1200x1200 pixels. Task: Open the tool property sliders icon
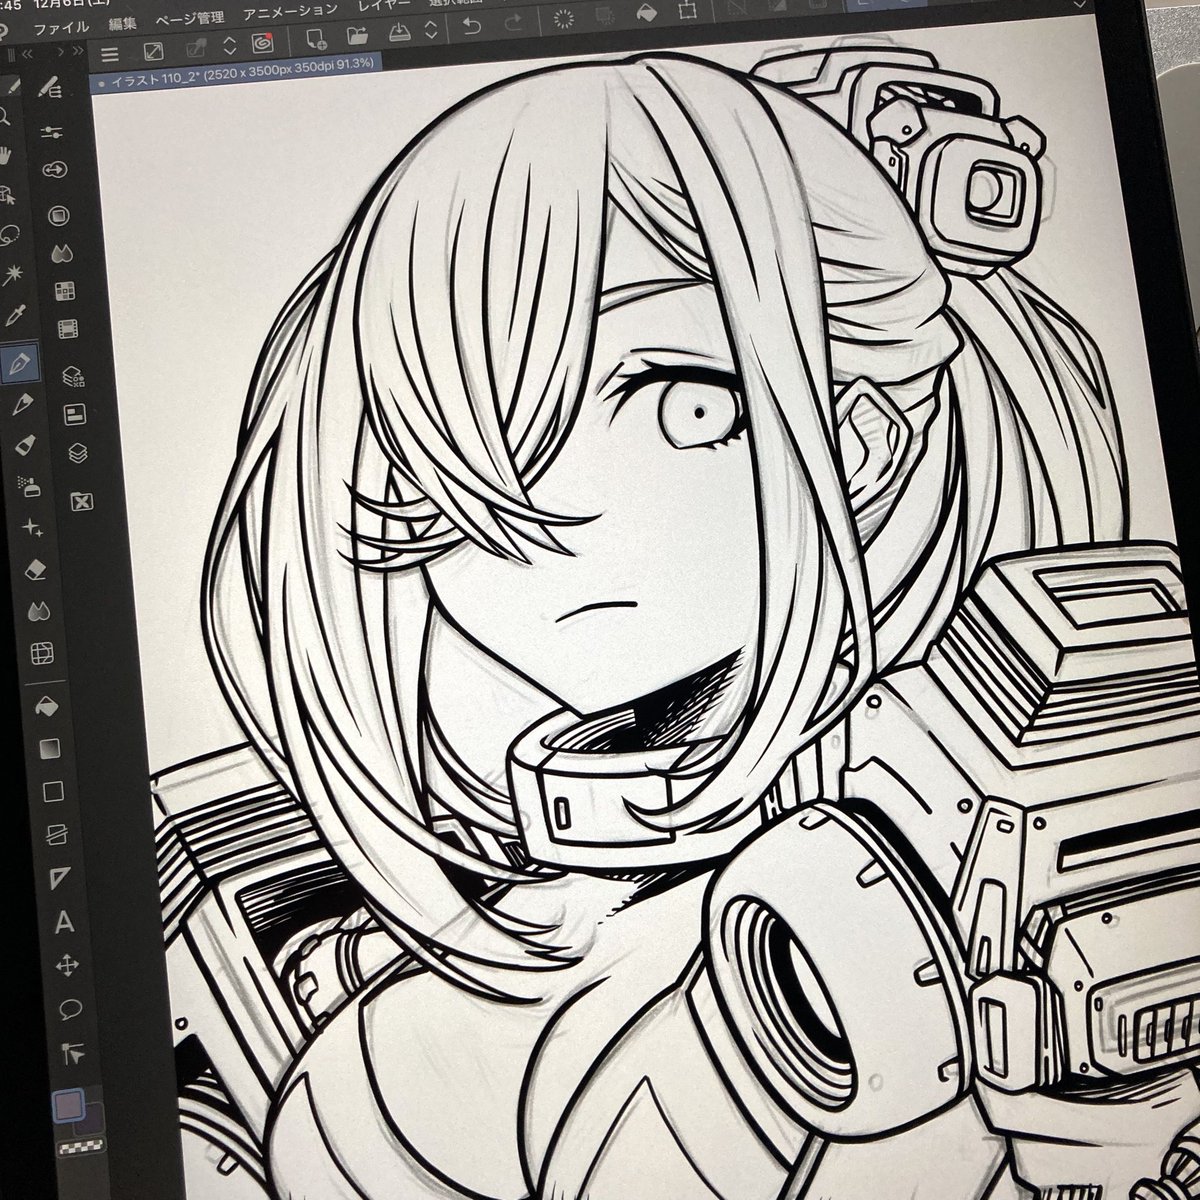53,132
